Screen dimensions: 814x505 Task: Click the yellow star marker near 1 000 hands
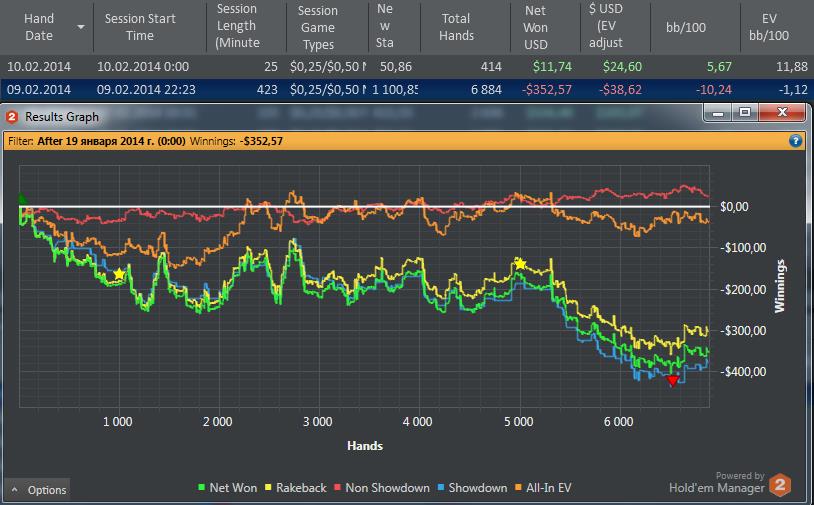click(119, 274)
